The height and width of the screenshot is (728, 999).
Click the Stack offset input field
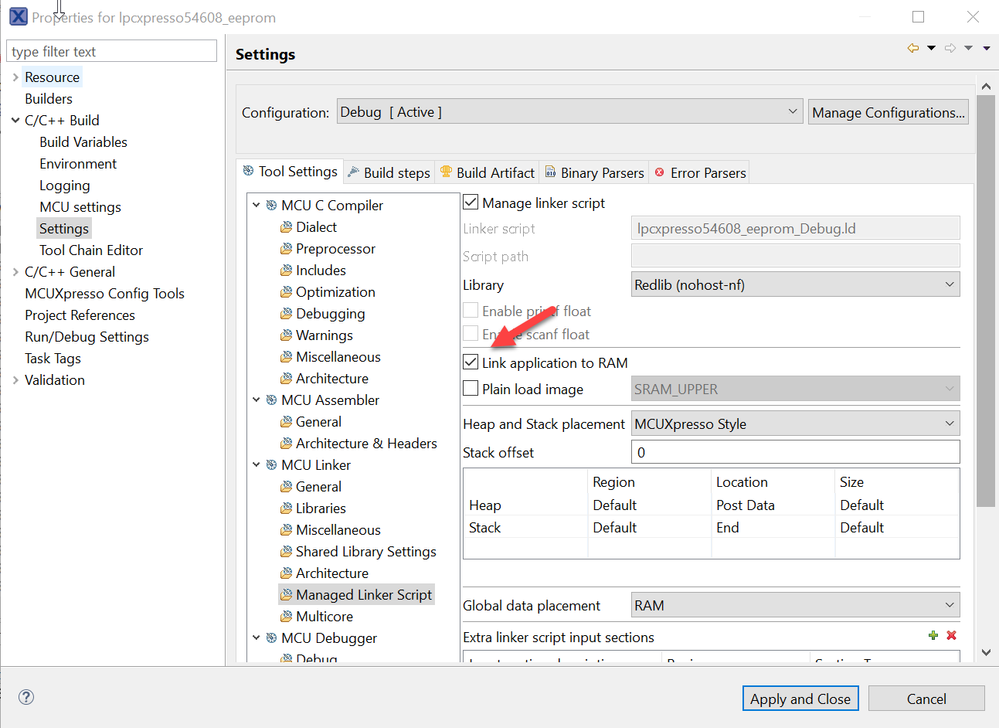tap(796, 453)
